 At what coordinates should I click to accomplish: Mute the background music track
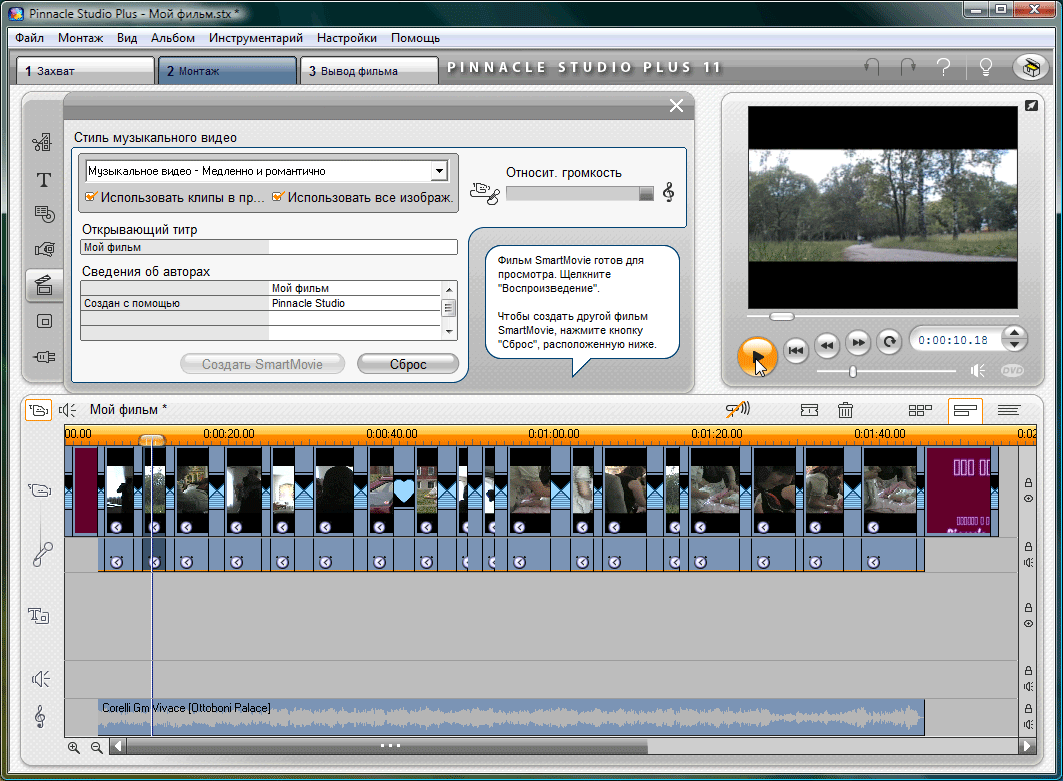point(1028,724)
